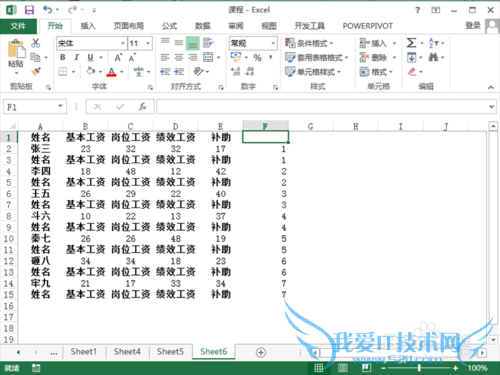Decrease font size with small A
This screenshot has height=375, width=500.
pos(132,58)
